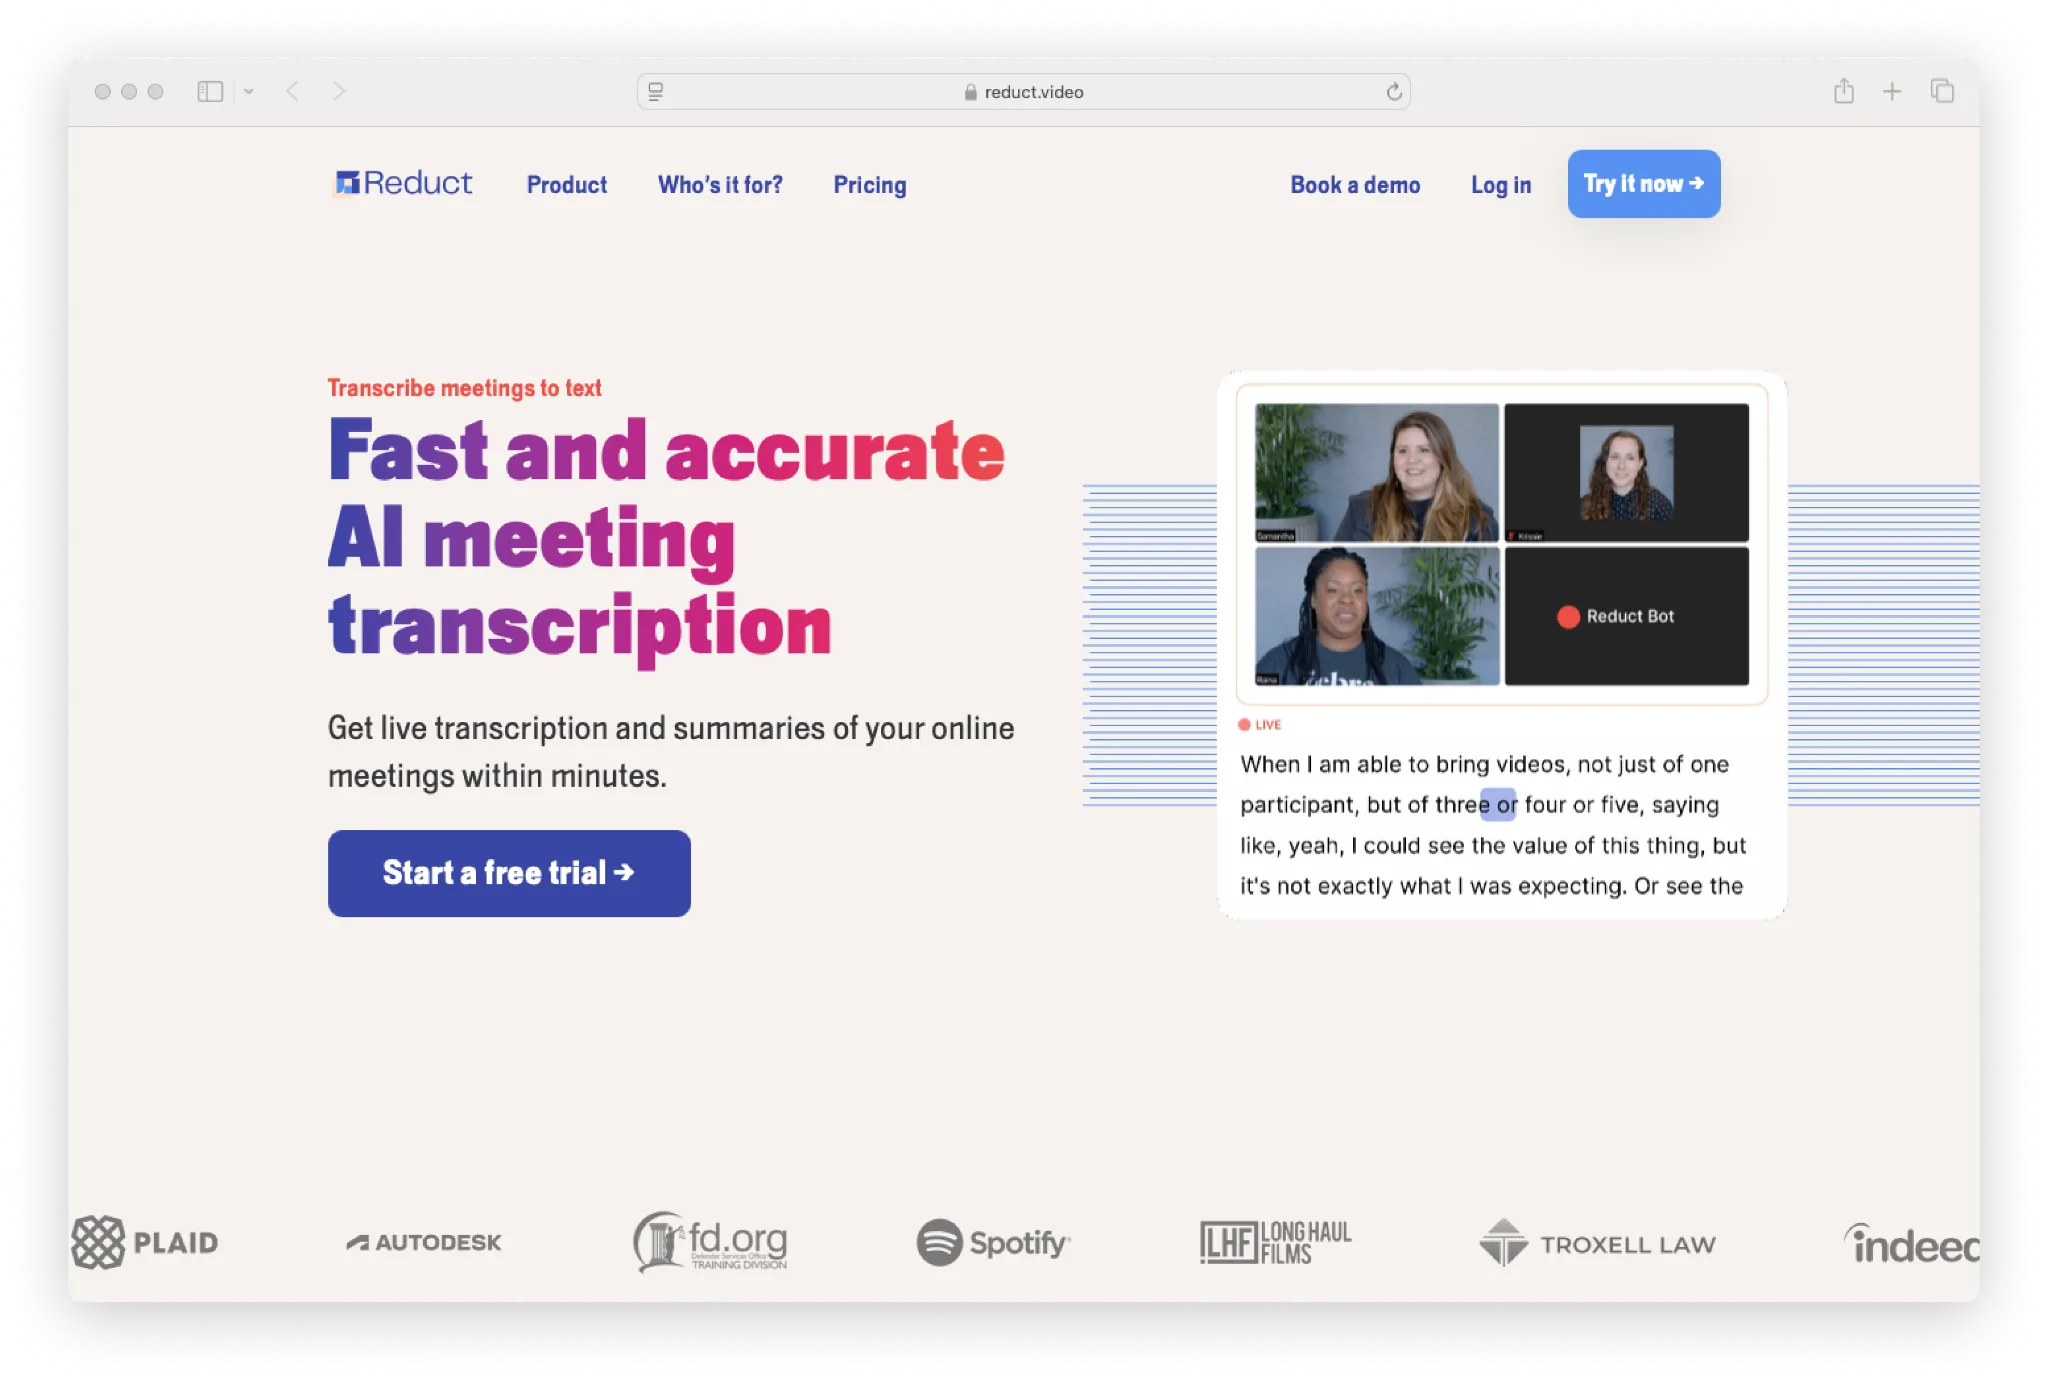Click the Spotify logo
Viewport: 2048px width, 1382px height.
[993, 1243]
